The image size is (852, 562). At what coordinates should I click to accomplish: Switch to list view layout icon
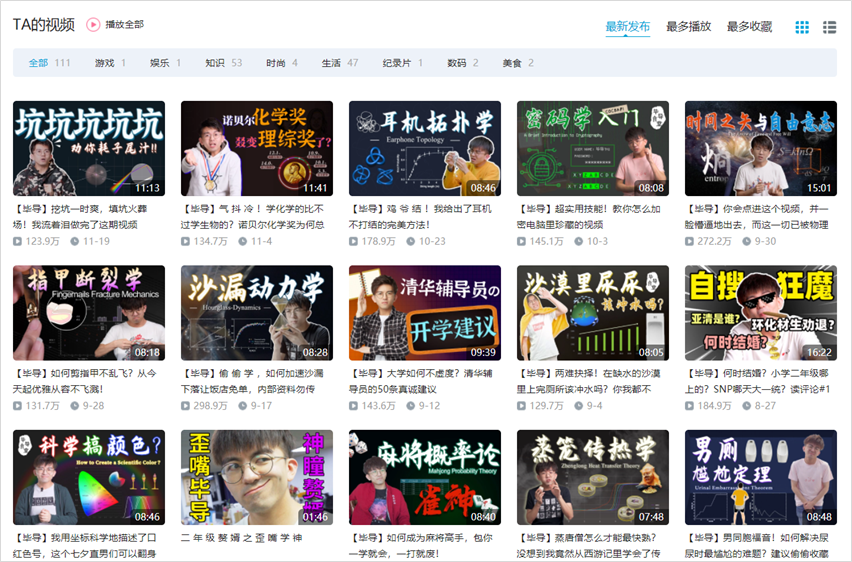tap(829, 27)
